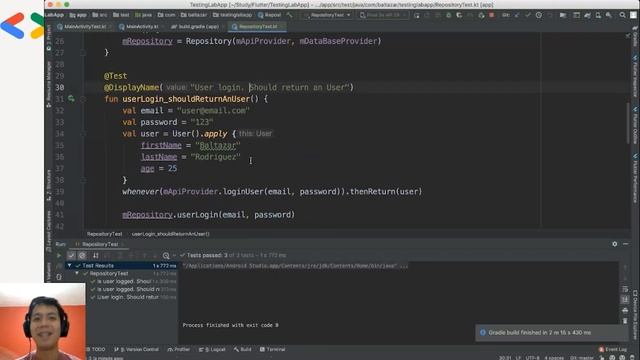Image resolution: width=640 pixels, height=360 pixels.
Task: Click the userLogin_shouldReturnAnUser() breadcrumb
Action: [x=171, y=234]
